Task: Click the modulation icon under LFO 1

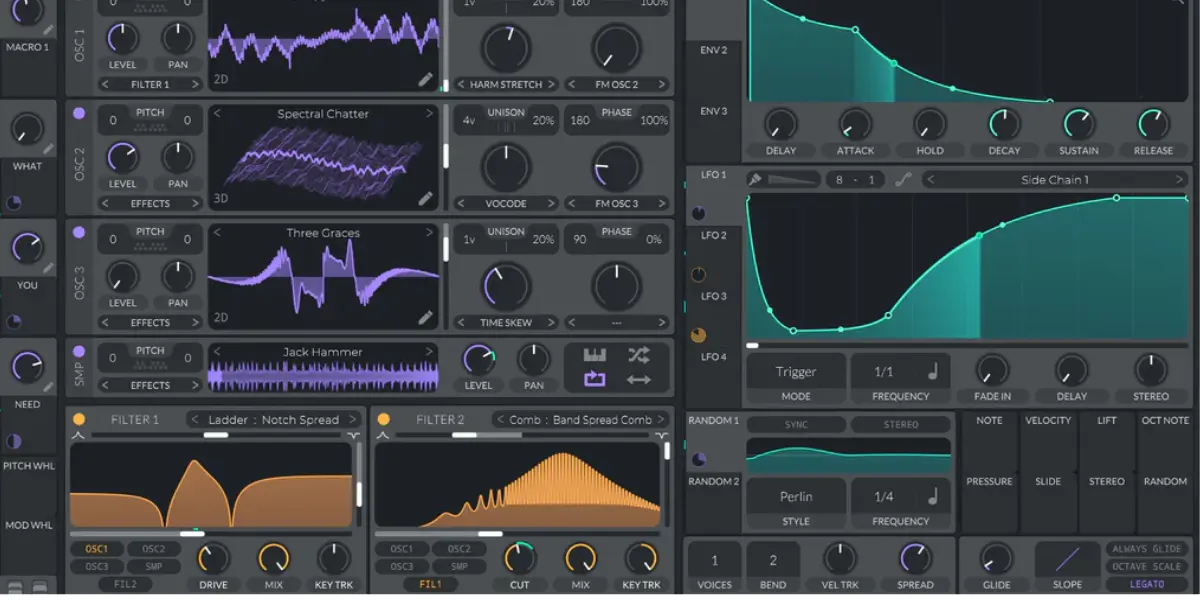Action: (698, 214)
